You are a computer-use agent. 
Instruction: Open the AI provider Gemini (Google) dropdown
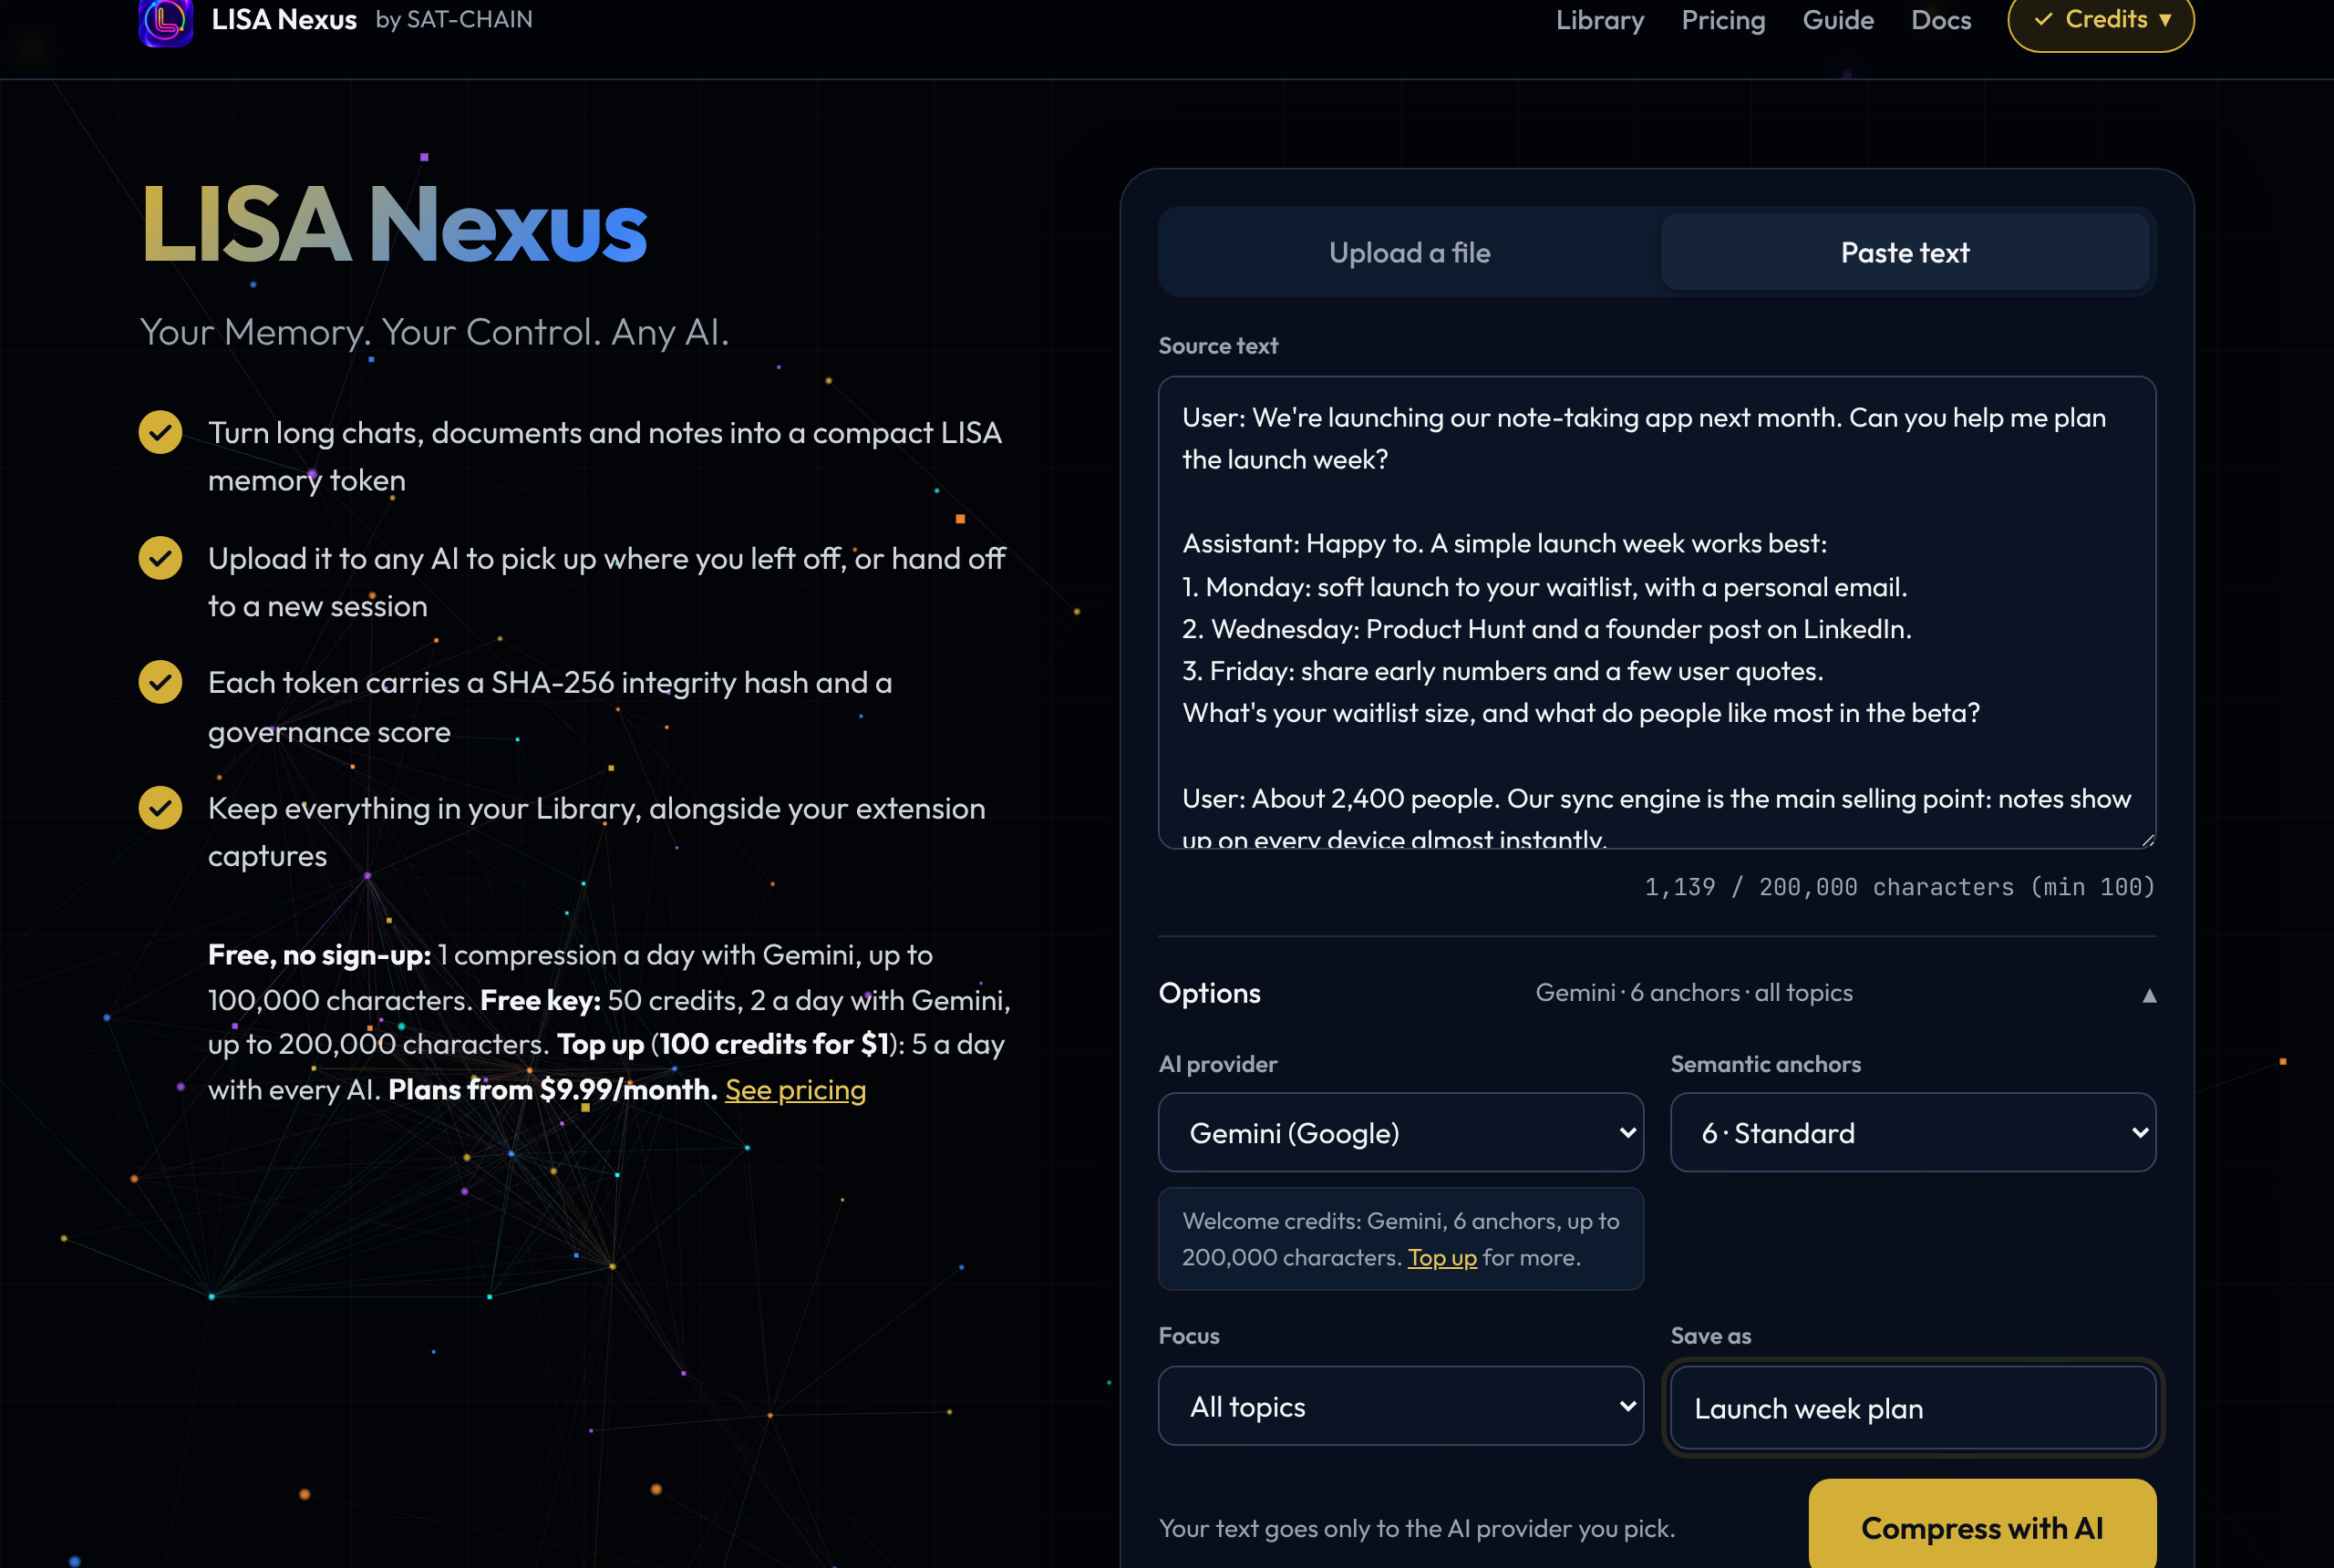[1400, 1132]
